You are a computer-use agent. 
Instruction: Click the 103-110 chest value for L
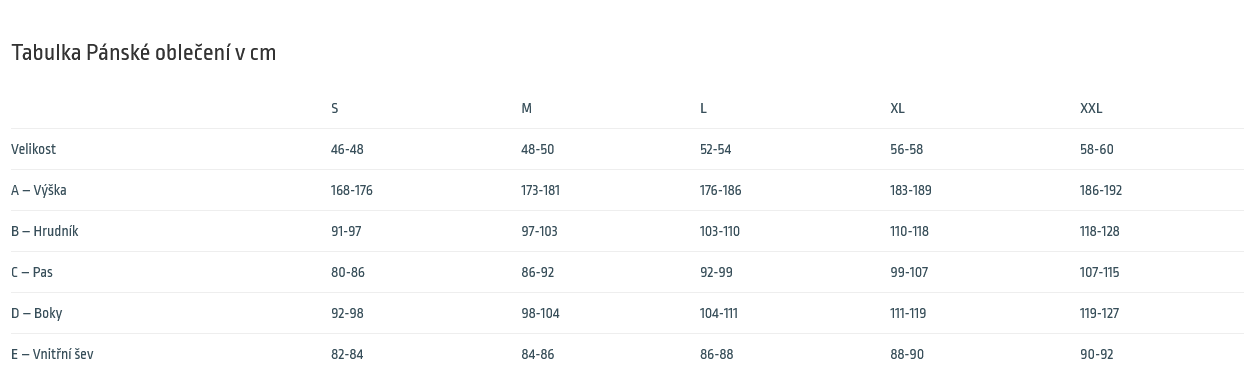point(720,231)
